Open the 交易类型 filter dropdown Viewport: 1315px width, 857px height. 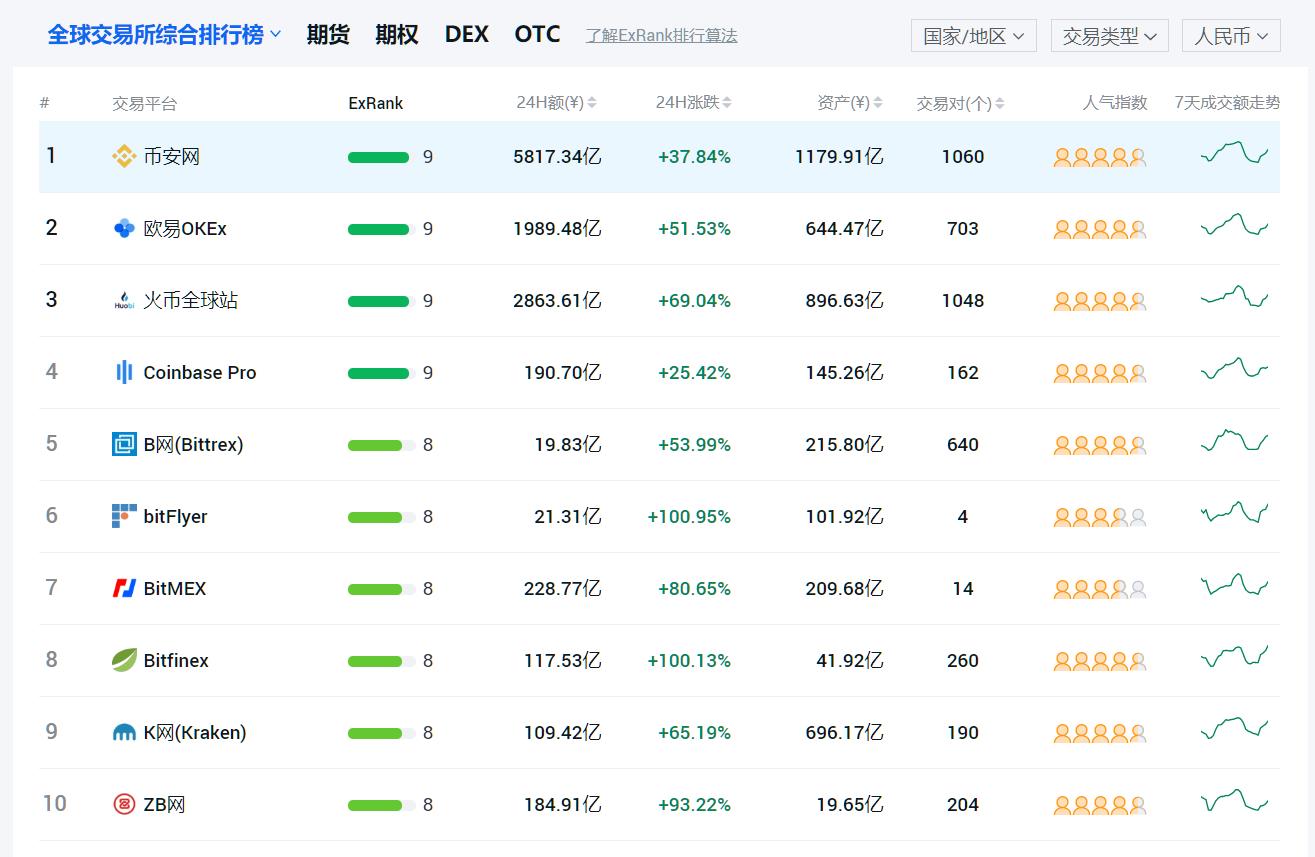coord(1110,36)
